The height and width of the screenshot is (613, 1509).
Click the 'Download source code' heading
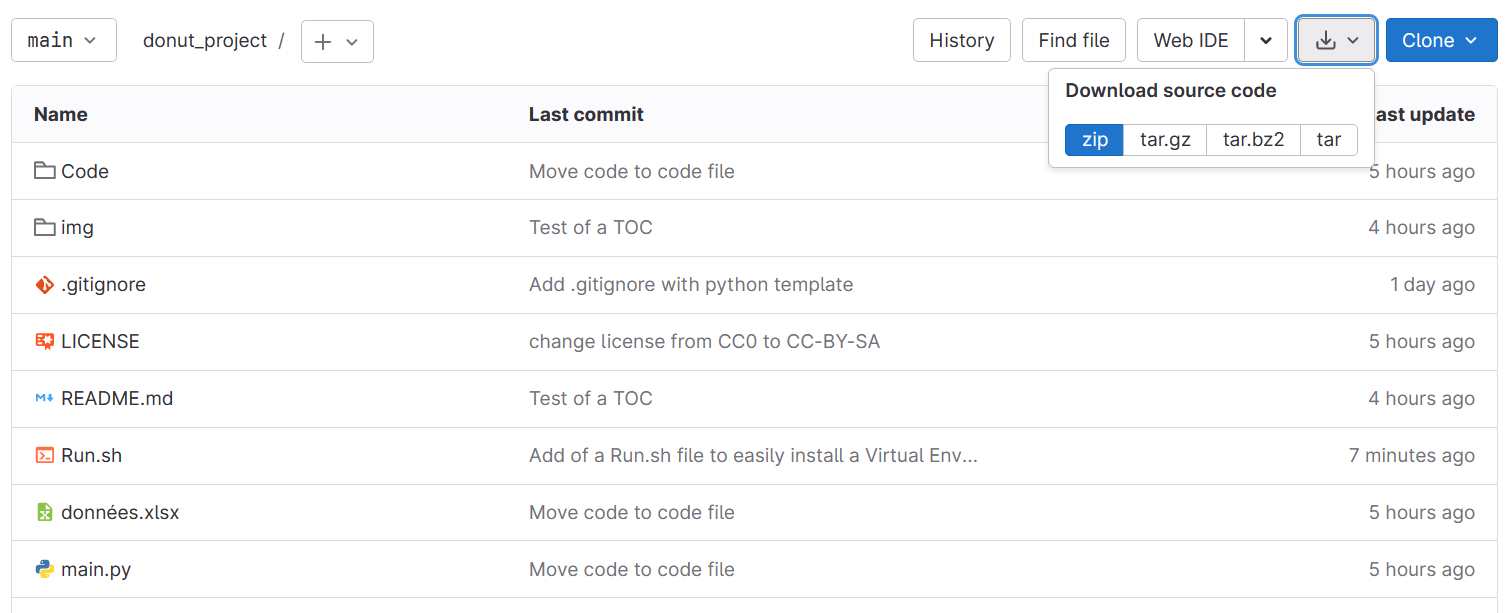[1171, 90]
